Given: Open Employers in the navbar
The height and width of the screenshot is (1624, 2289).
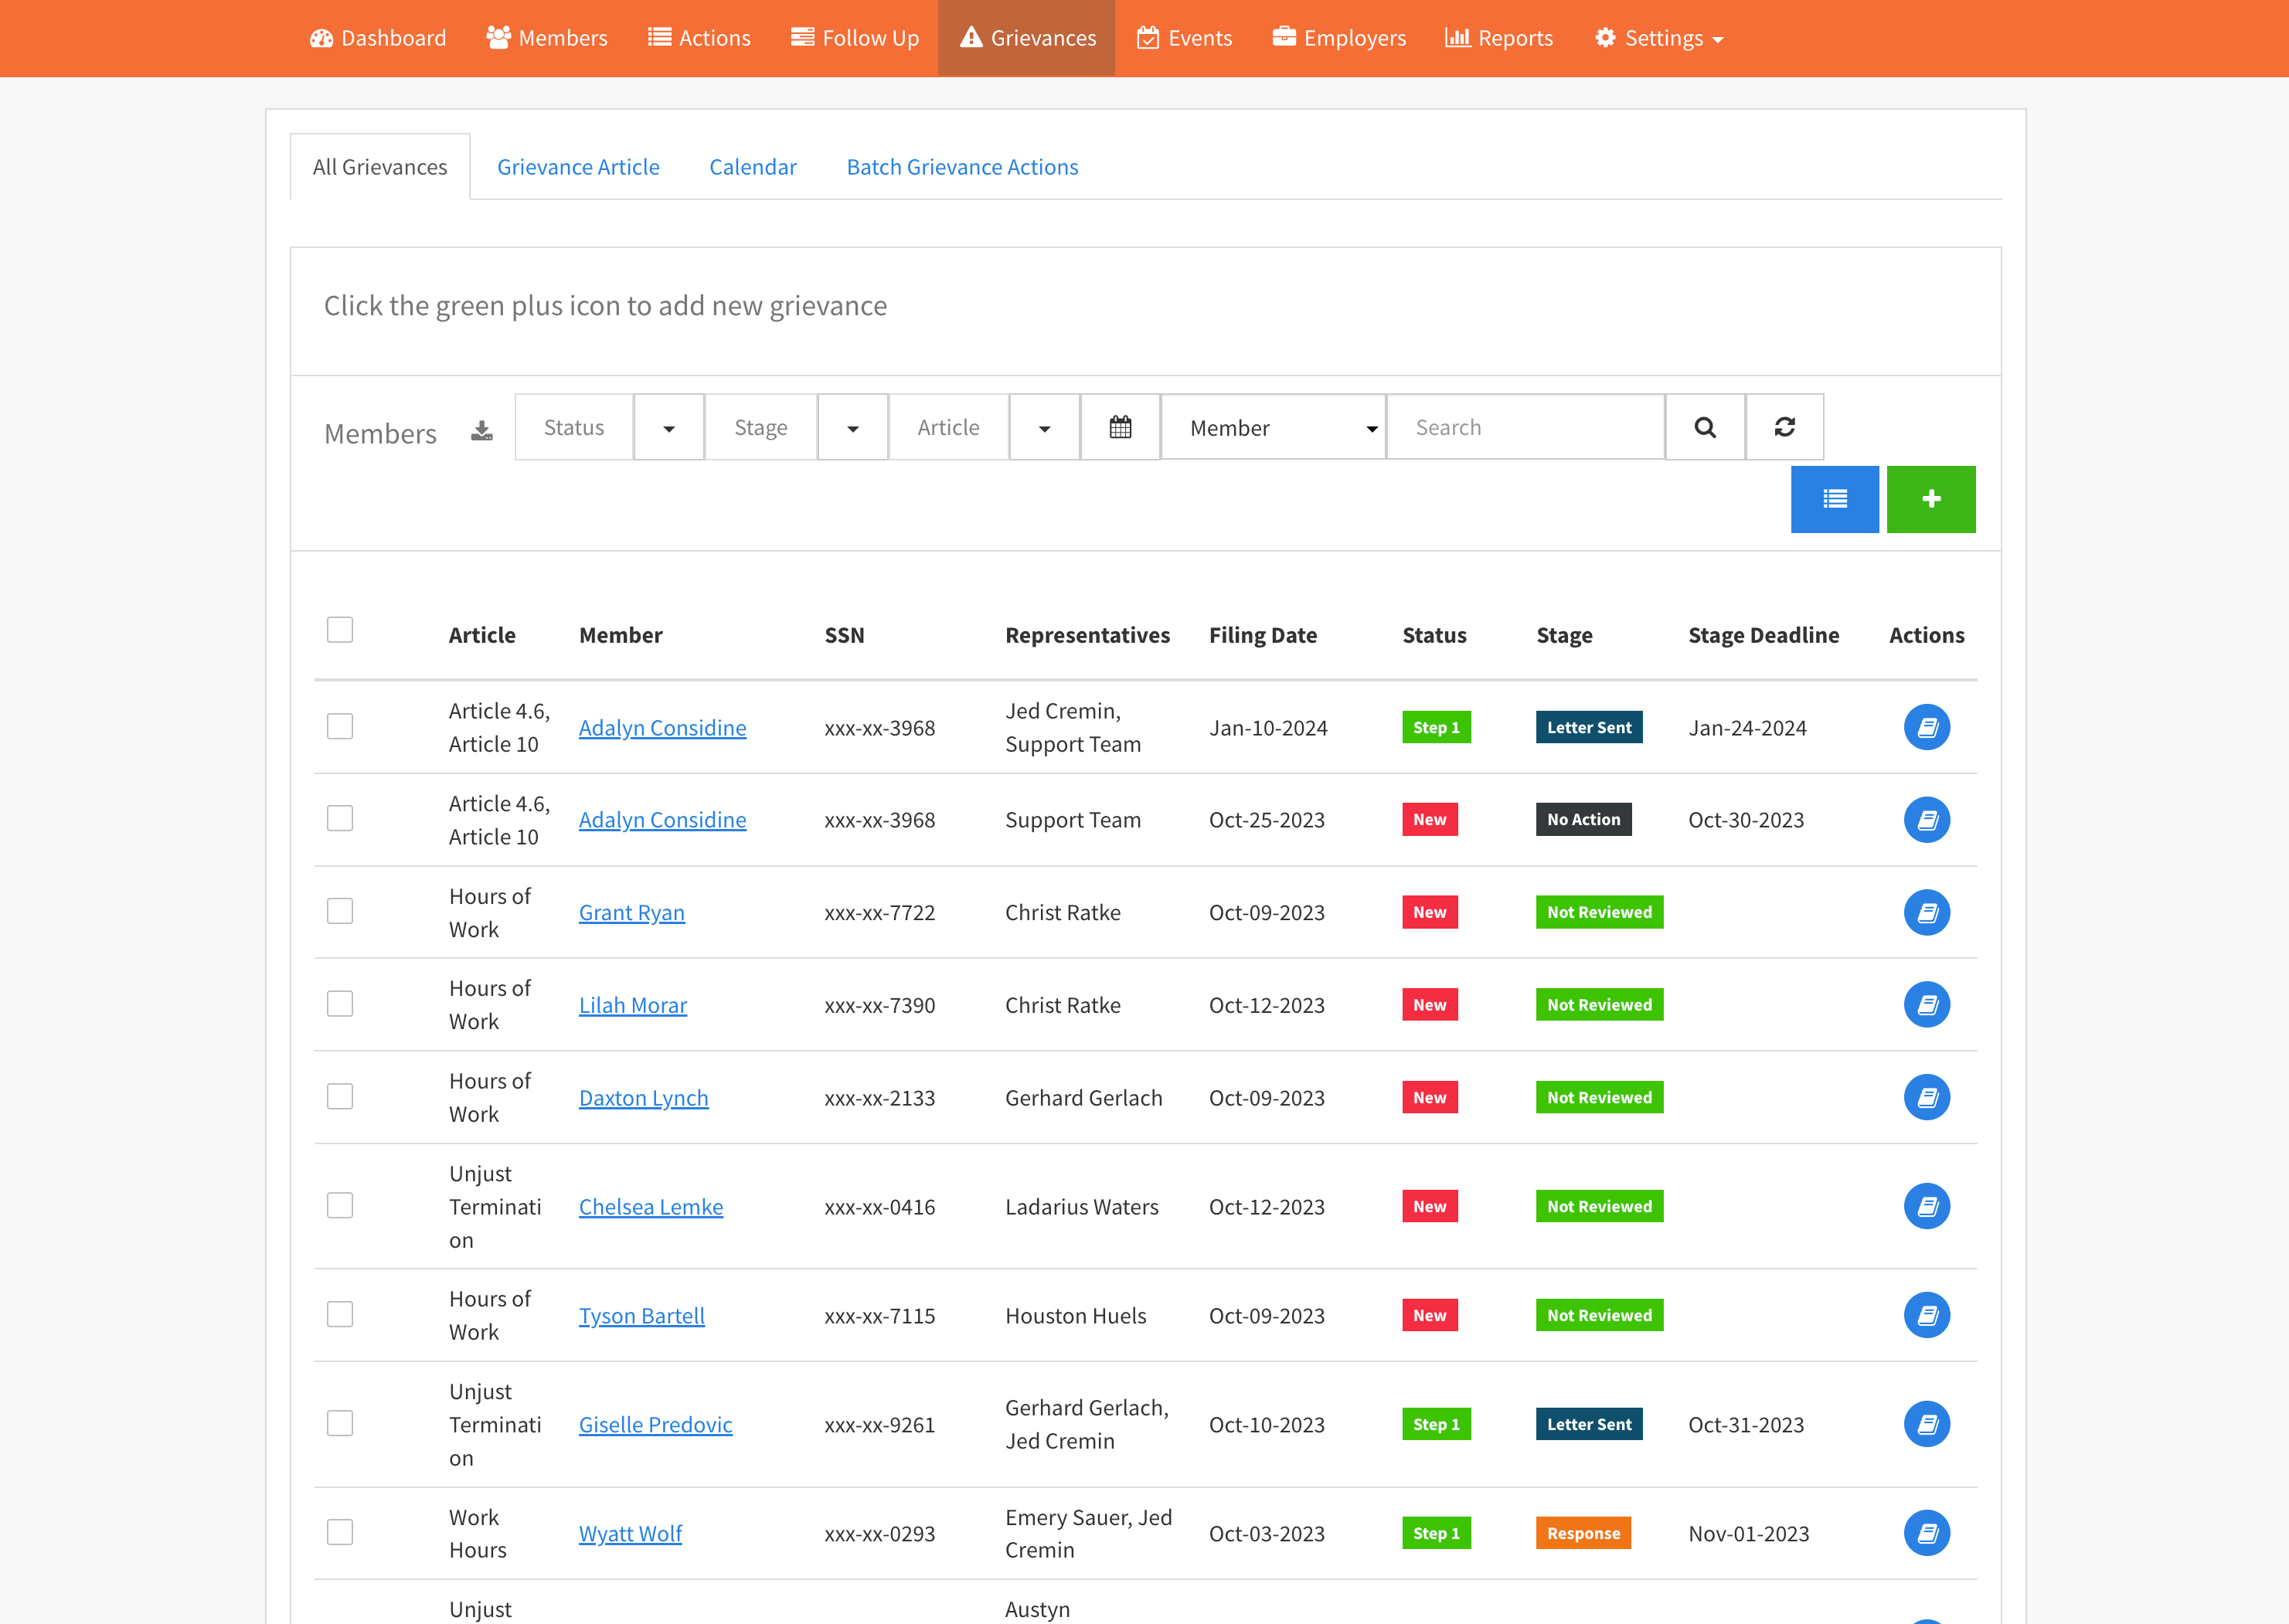Looking at the screenshot, I should click(1339, 38).
